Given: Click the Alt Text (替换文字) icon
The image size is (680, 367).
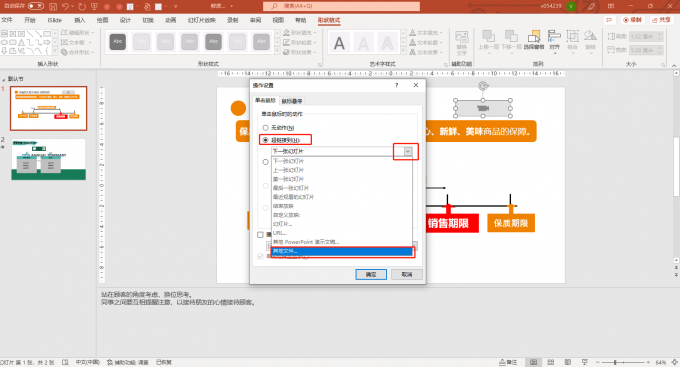Looking at the screenshot, I should 461,43.
